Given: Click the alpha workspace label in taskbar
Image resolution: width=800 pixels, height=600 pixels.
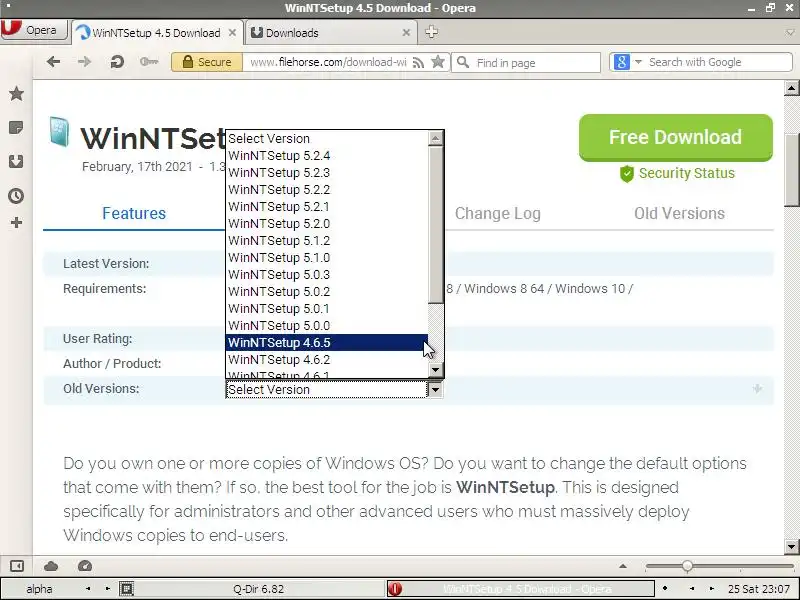Looking at the screenshot, I should 39,589.
